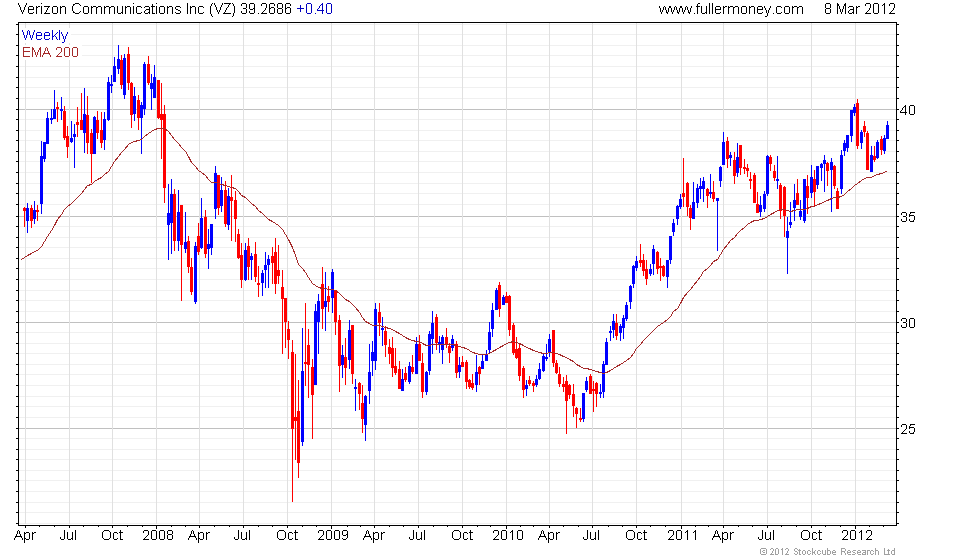The width and height of the screenshot is (980, 560).
Task: Click the y-axis label 30
Action: [x=908, y=323]
